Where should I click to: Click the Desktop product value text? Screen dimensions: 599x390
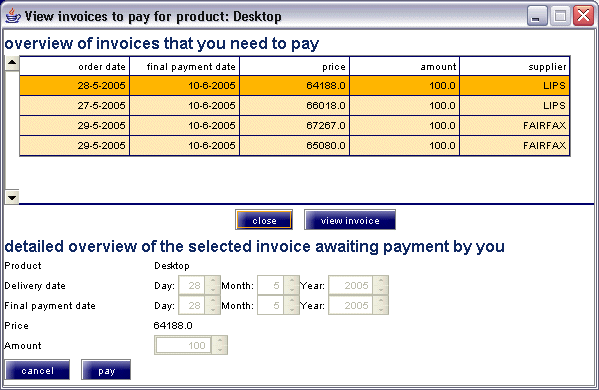tap(172, 266)
